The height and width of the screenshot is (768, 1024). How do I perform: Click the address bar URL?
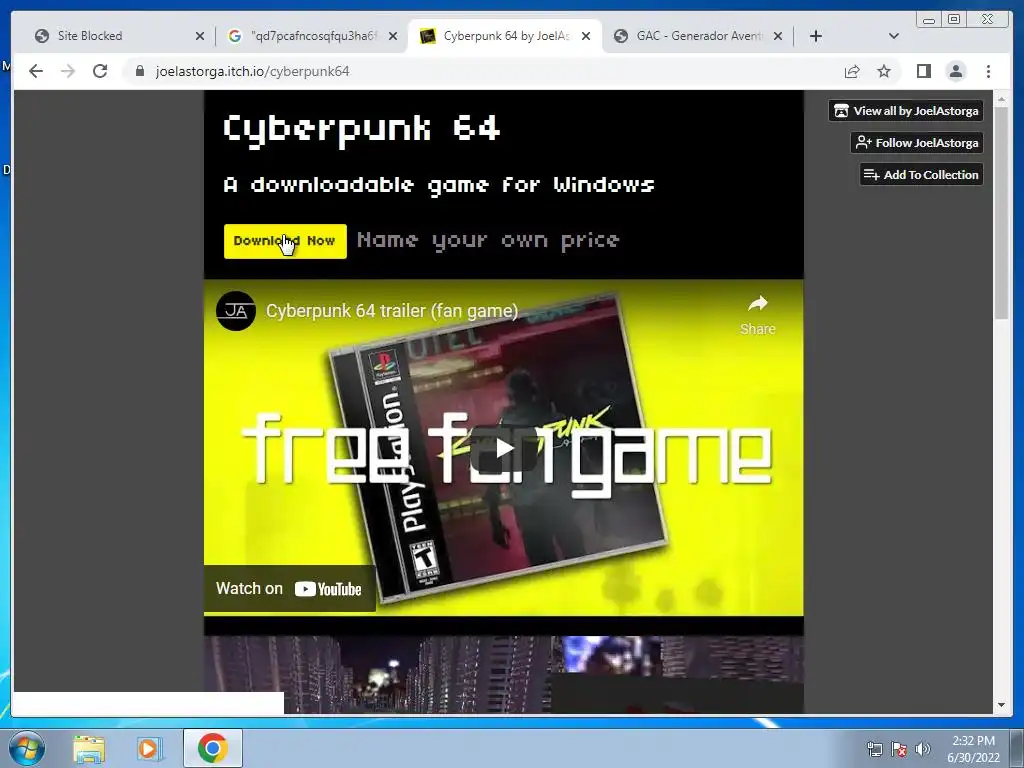click(252, 71)
